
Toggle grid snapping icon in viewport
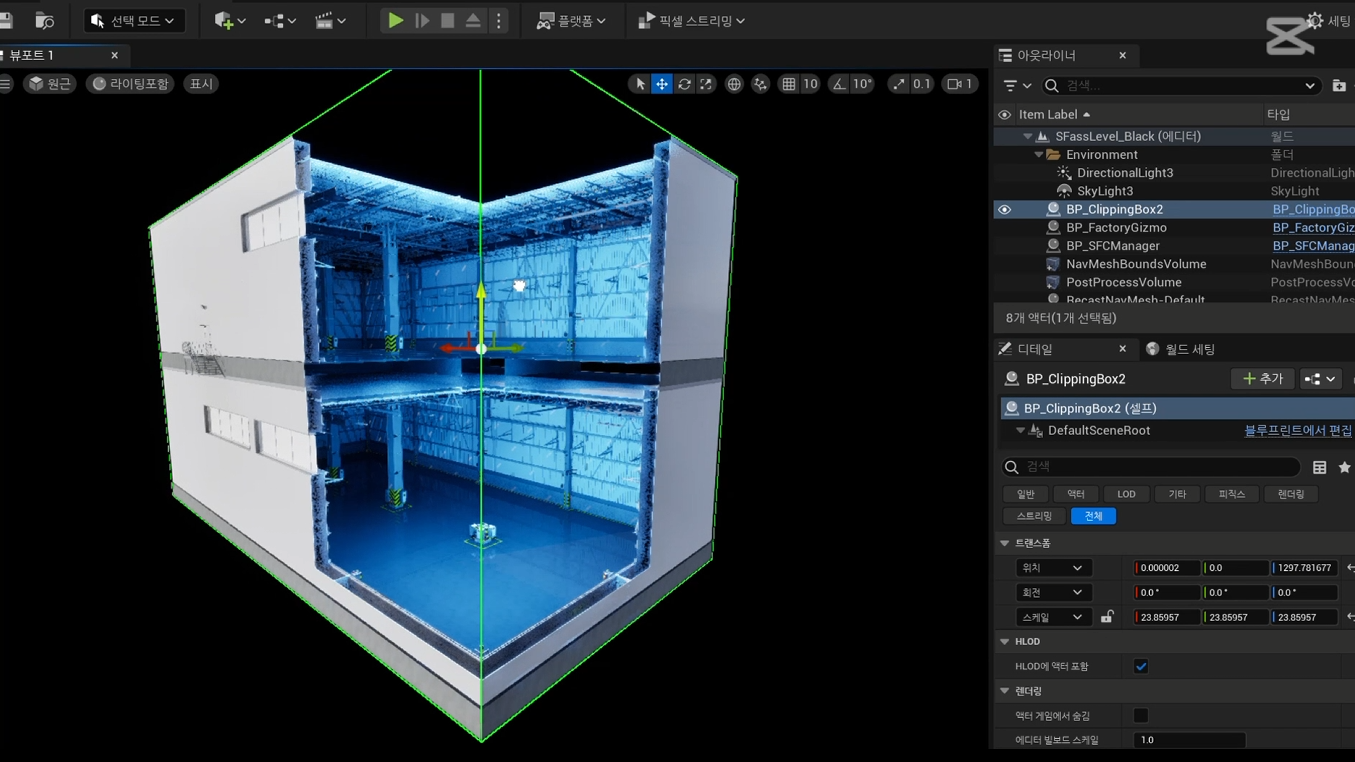pos(789,84)
